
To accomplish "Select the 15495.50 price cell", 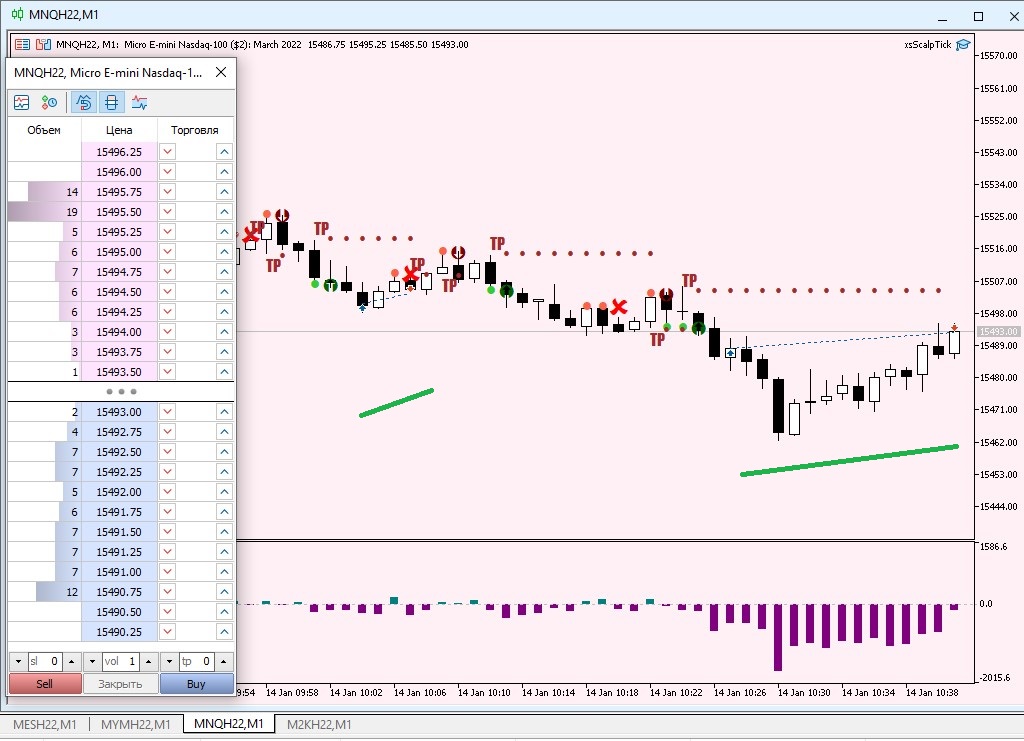I will click(x=119, y=212).
